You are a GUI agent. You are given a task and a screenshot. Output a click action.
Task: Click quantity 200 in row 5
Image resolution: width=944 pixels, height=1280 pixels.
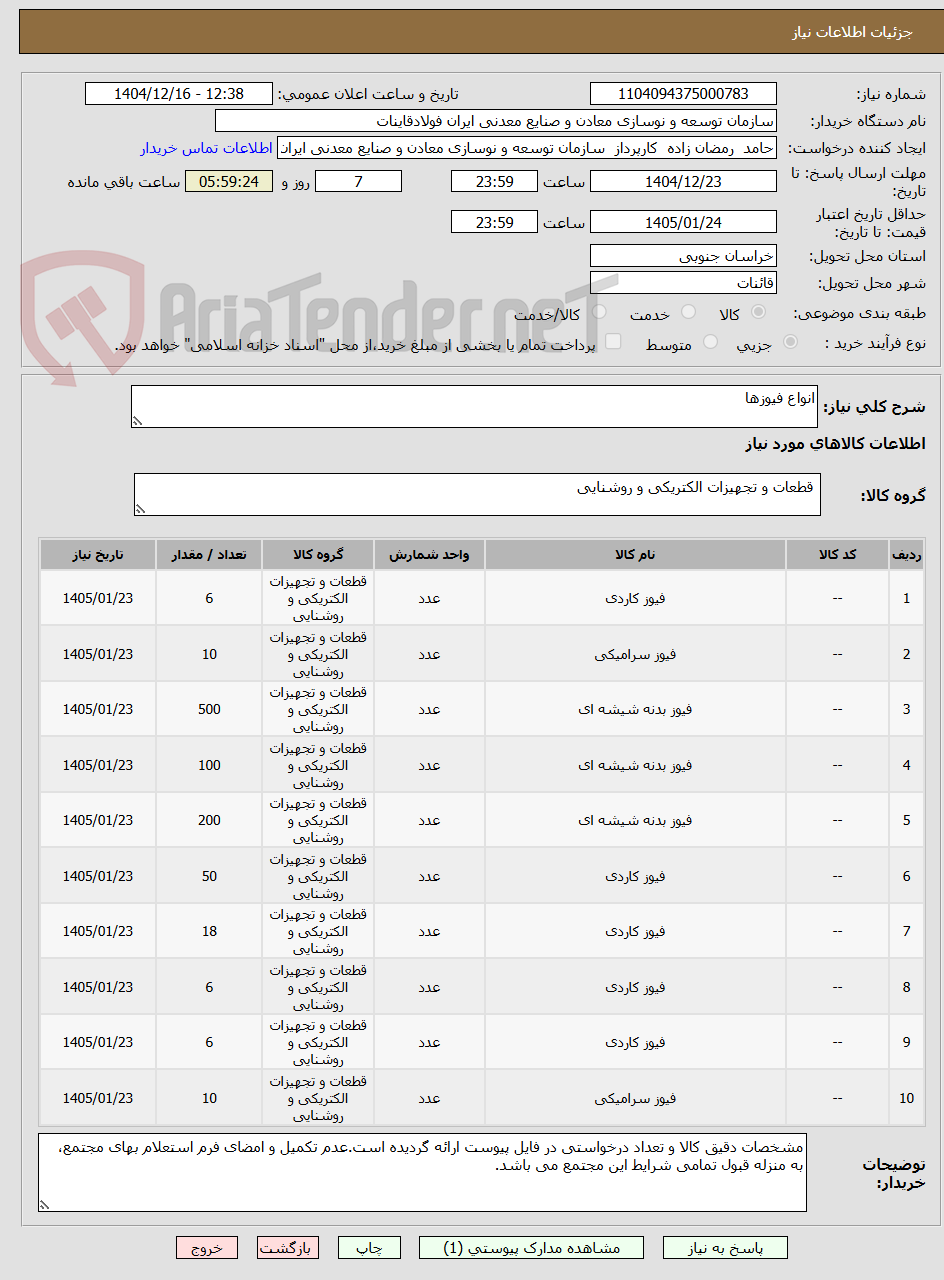(209, 820)
